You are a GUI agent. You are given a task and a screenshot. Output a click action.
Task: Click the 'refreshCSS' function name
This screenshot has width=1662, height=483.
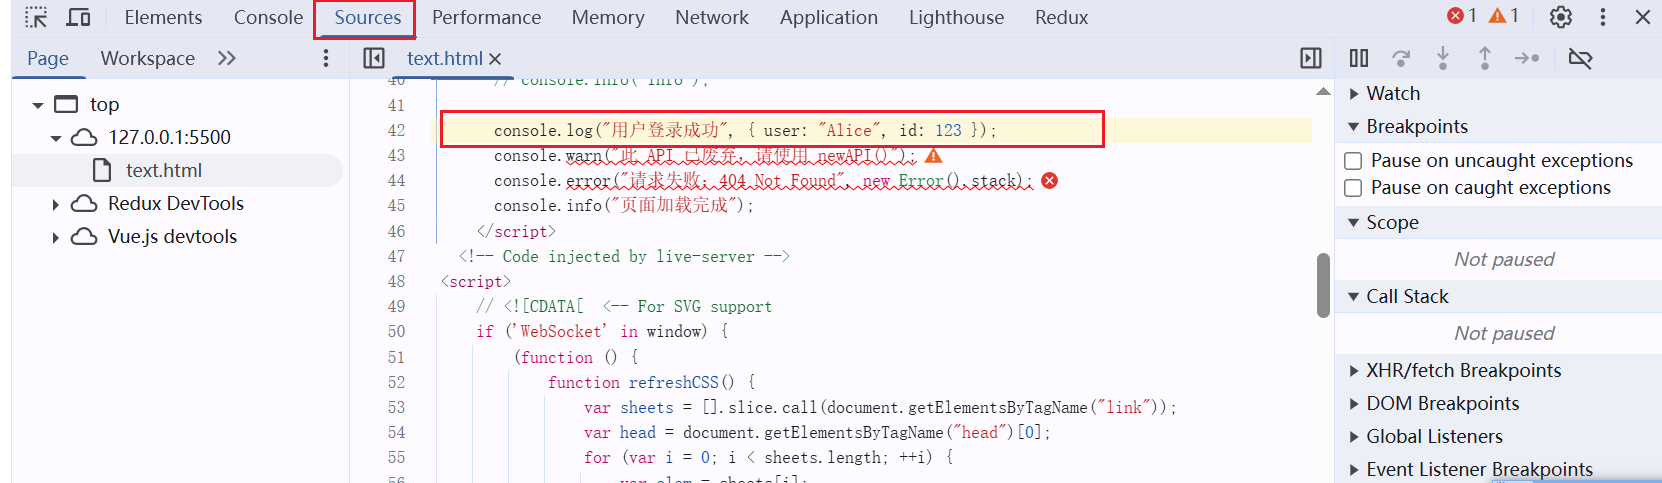coord(674,382)
